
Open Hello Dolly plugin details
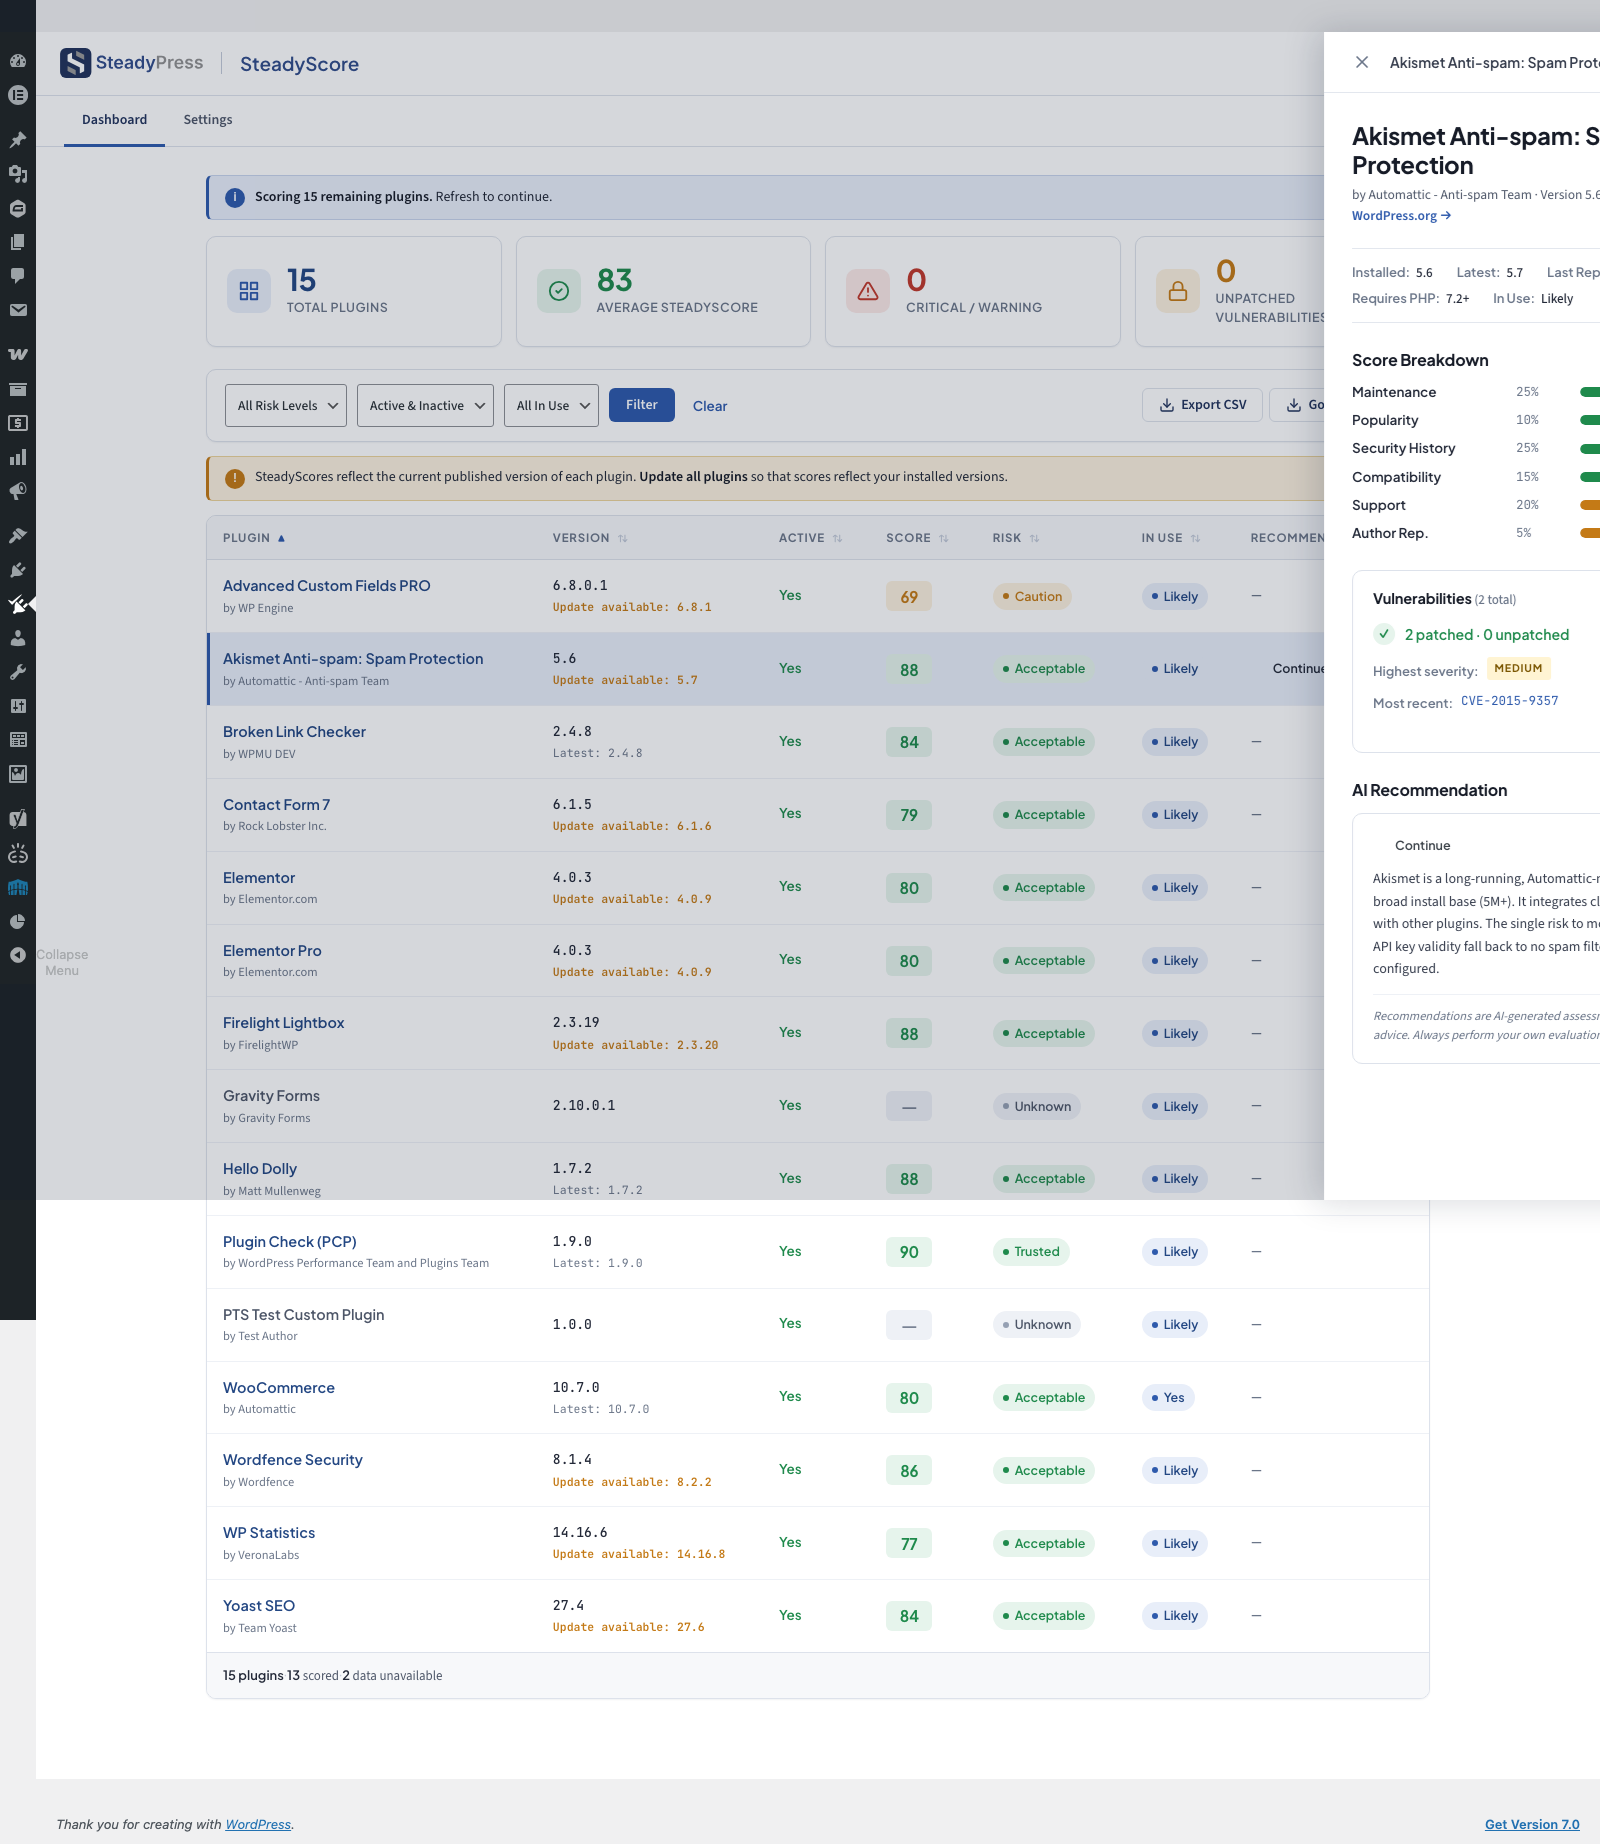click(x=260, y=1169)
